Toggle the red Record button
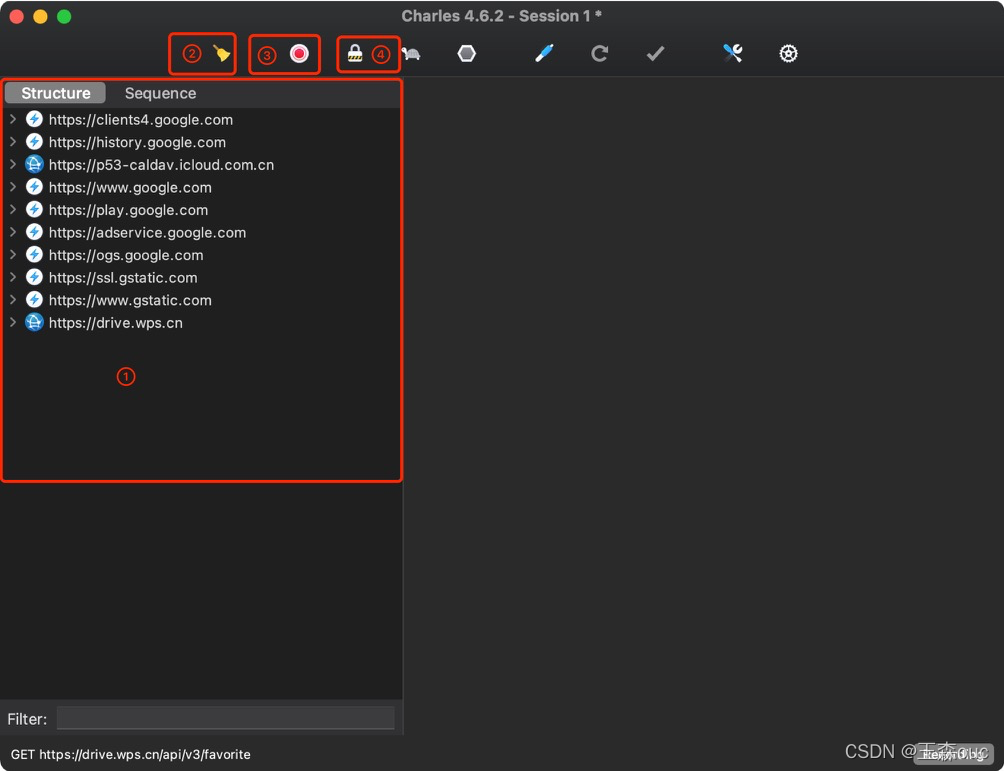This screenshot has width=1004, height=771. tap(299, 53)
